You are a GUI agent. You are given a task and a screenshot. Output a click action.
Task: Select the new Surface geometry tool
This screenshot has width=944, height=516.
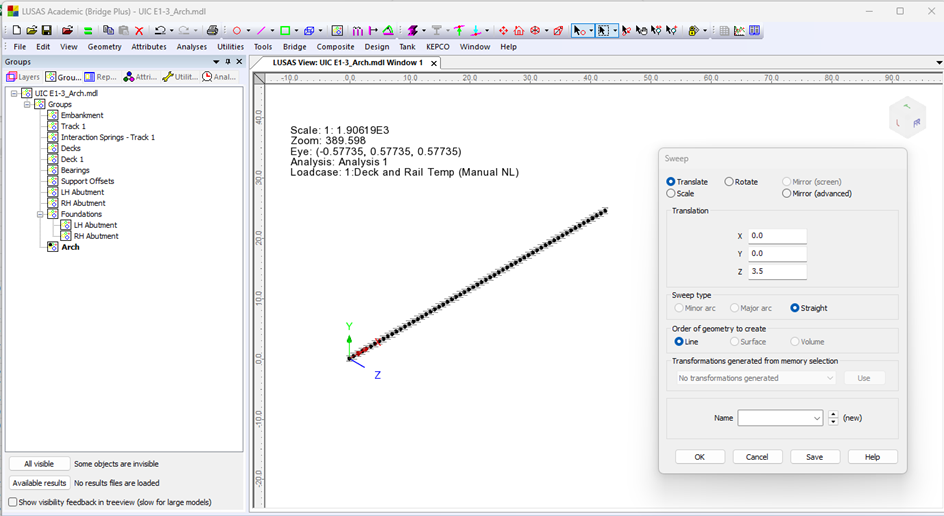point(285,31)
